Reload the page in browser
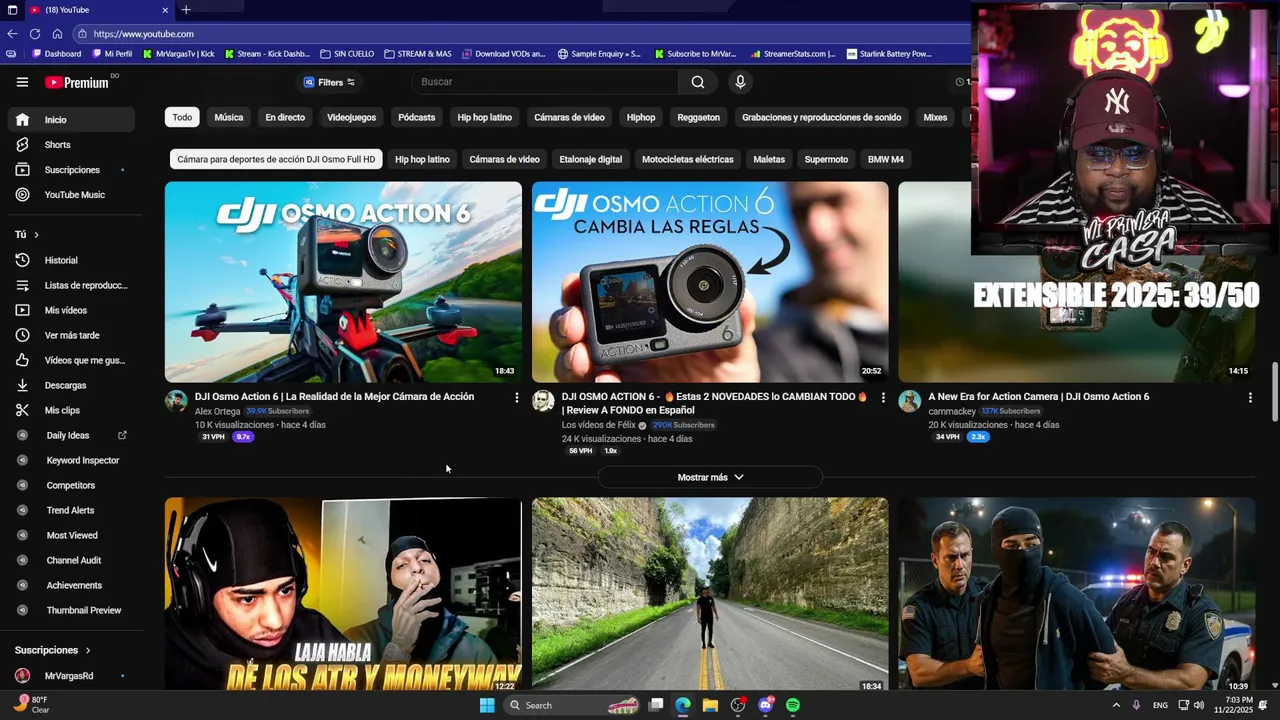The height and width of the screenshot is (720, 1280). [35, 34]
